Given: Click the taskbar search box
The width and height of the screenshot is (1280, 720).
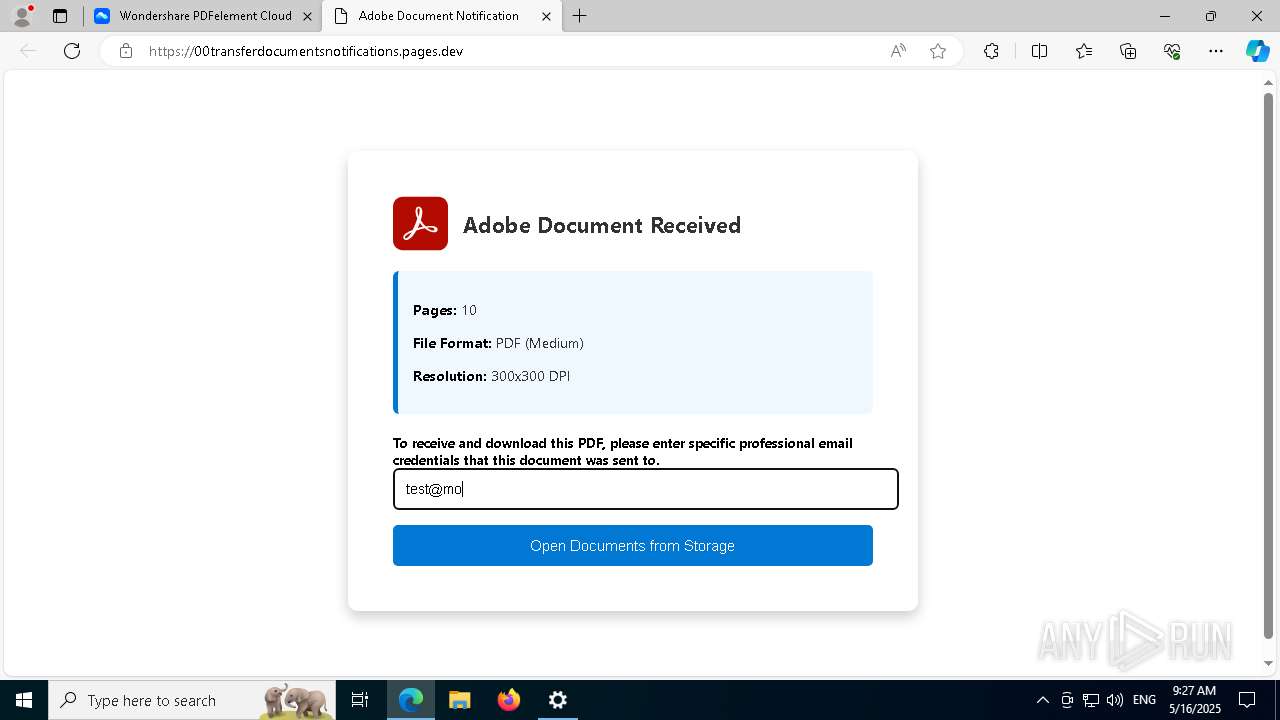Looking at the screenshot, I should tap(193, 700).
